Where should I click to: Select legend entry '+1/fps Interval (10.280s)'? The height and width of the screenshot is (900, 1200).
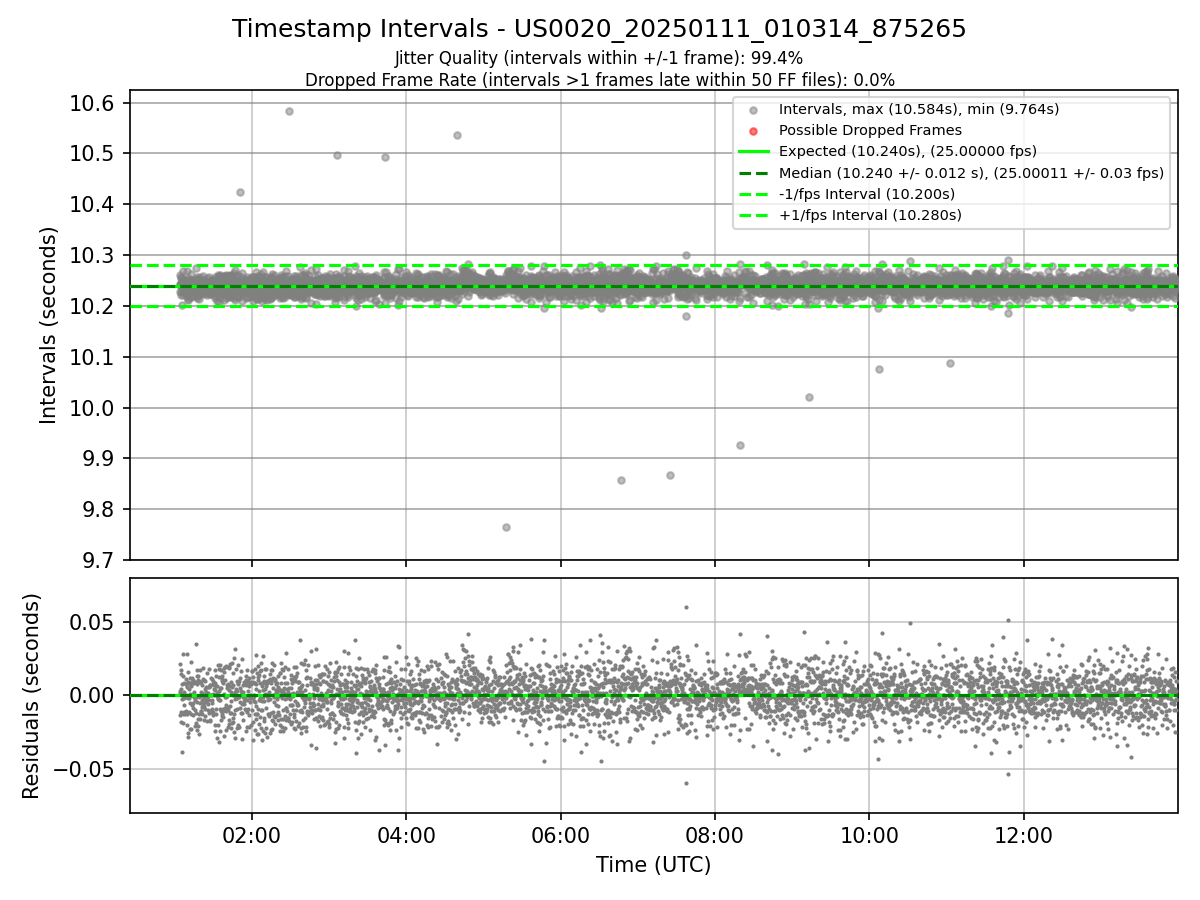pyautogui.click(x=869, y=215)
